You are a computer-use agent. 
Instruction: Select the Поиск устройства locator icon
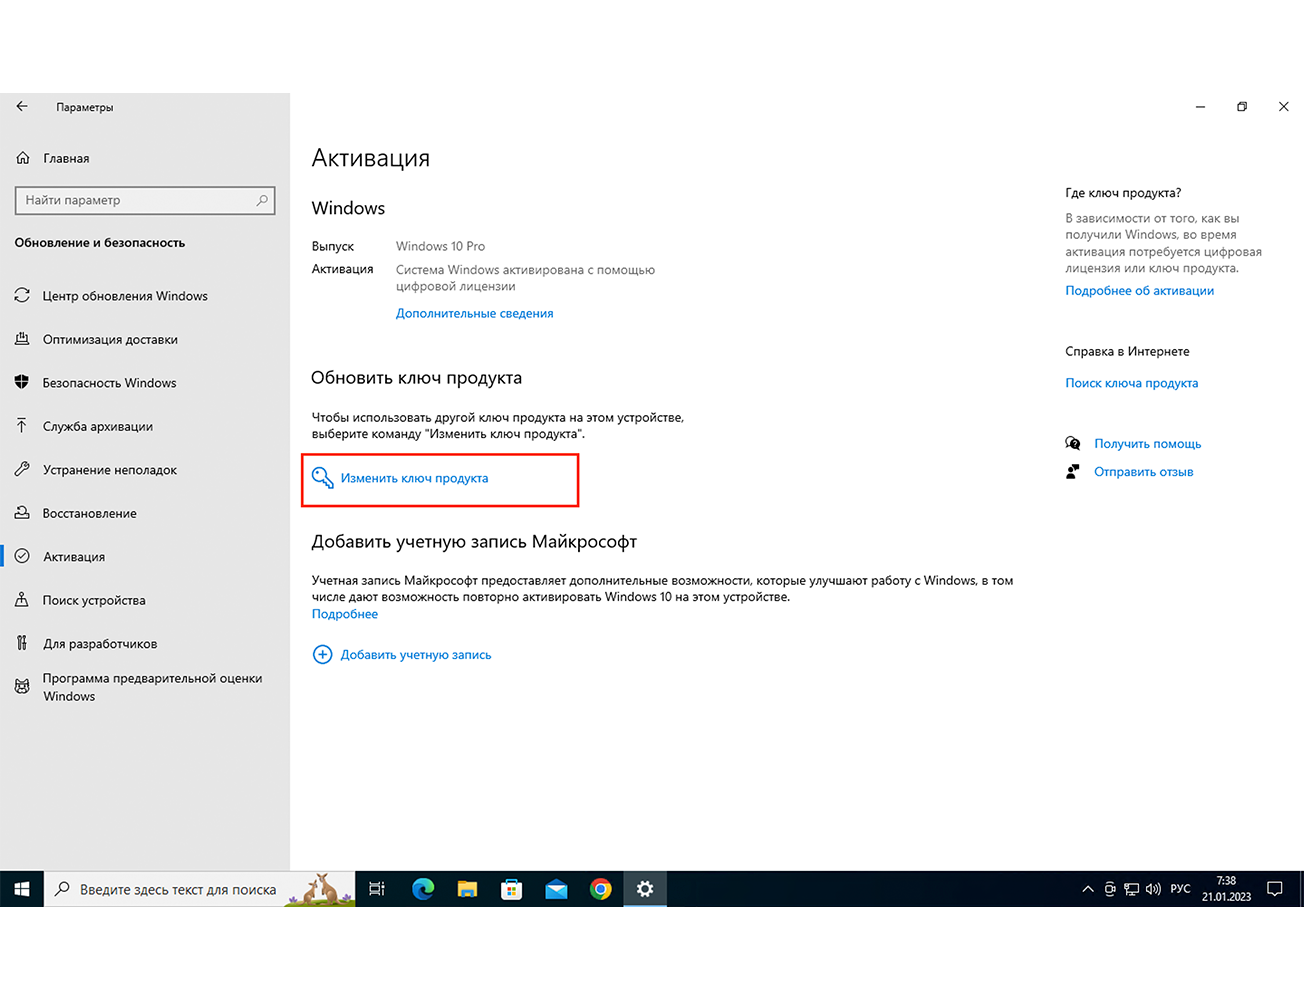point(22,600)
